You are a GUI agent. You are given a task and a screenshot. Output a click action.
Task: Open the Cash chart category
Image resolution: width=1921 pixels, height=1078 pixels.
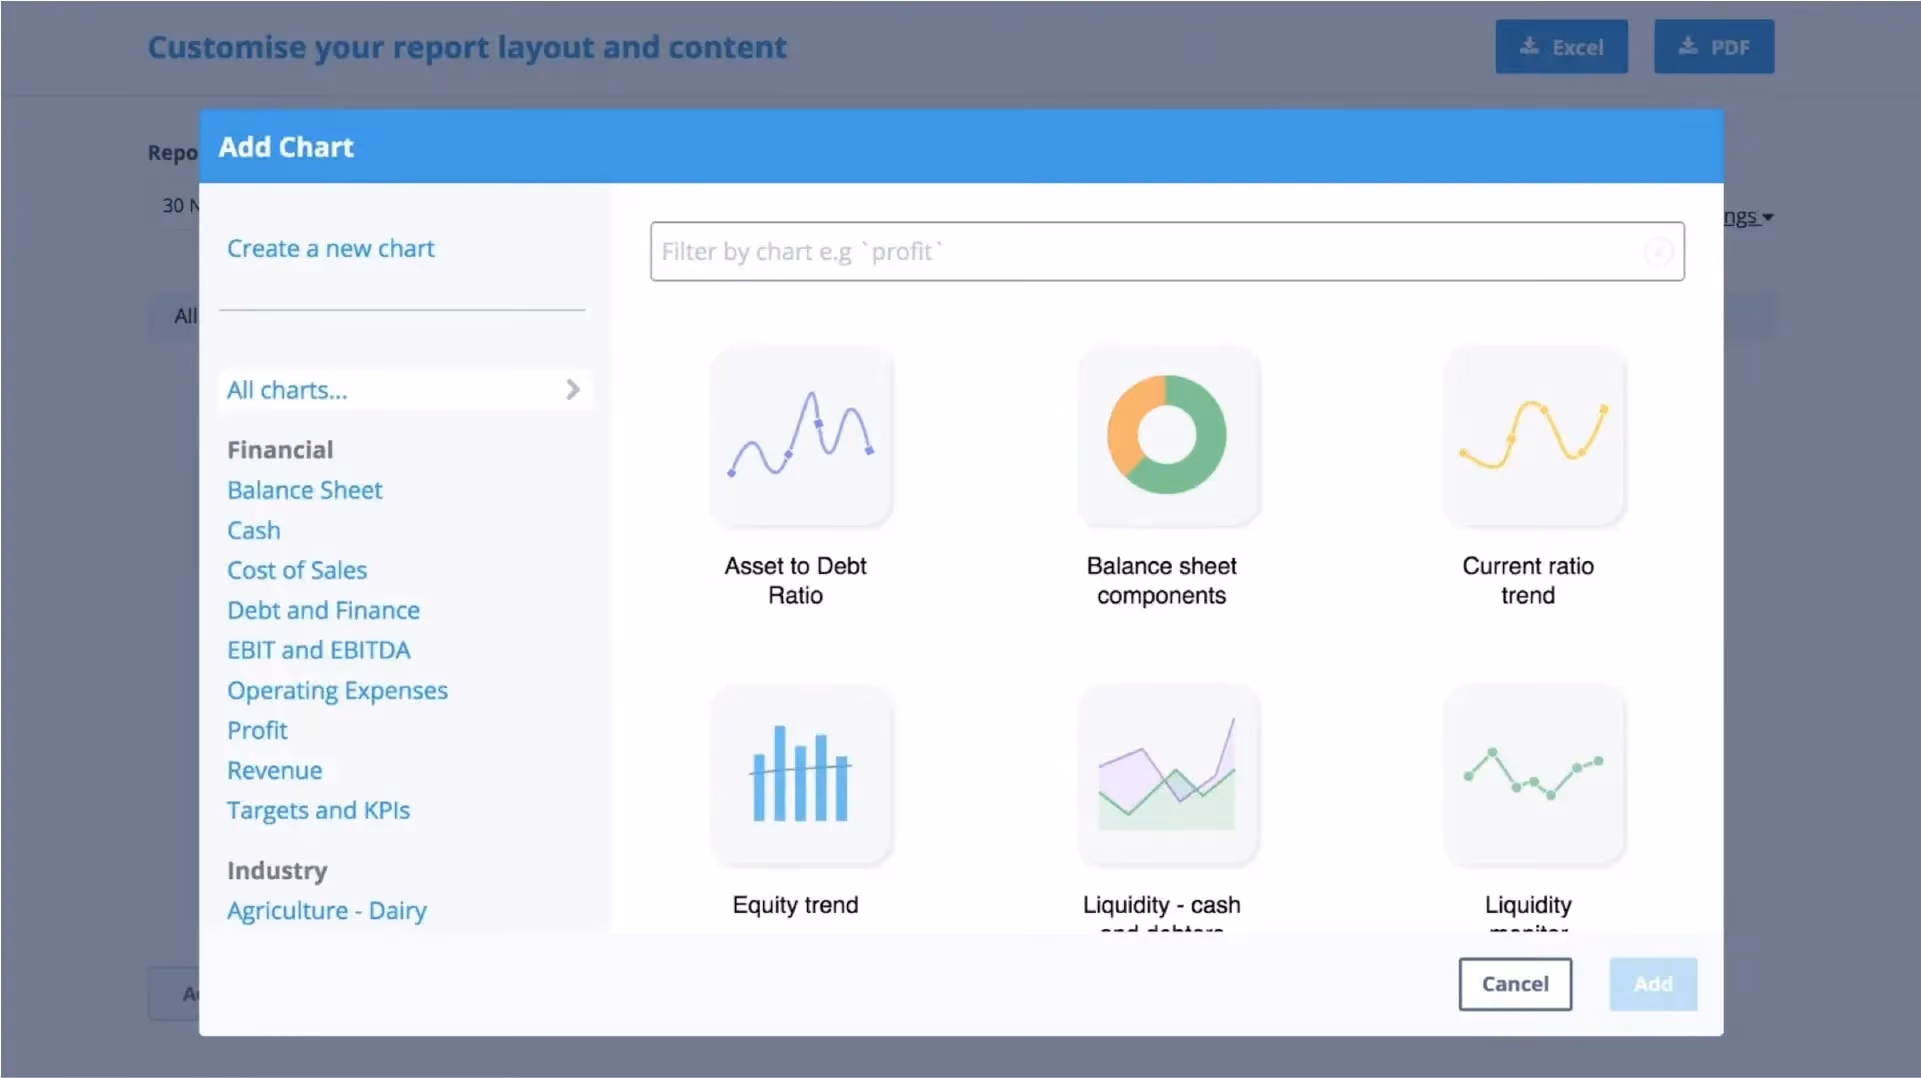254,530
